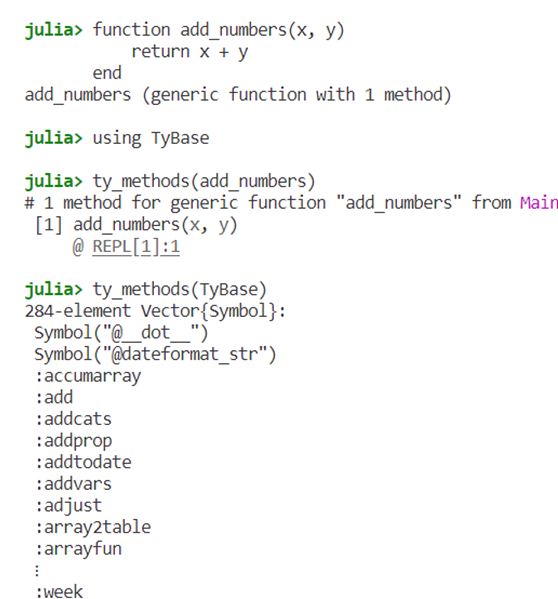Select 'add_numbers (generic function with 1 method)' output
Viewport: 558px width, 599px height.
[238, 95]
